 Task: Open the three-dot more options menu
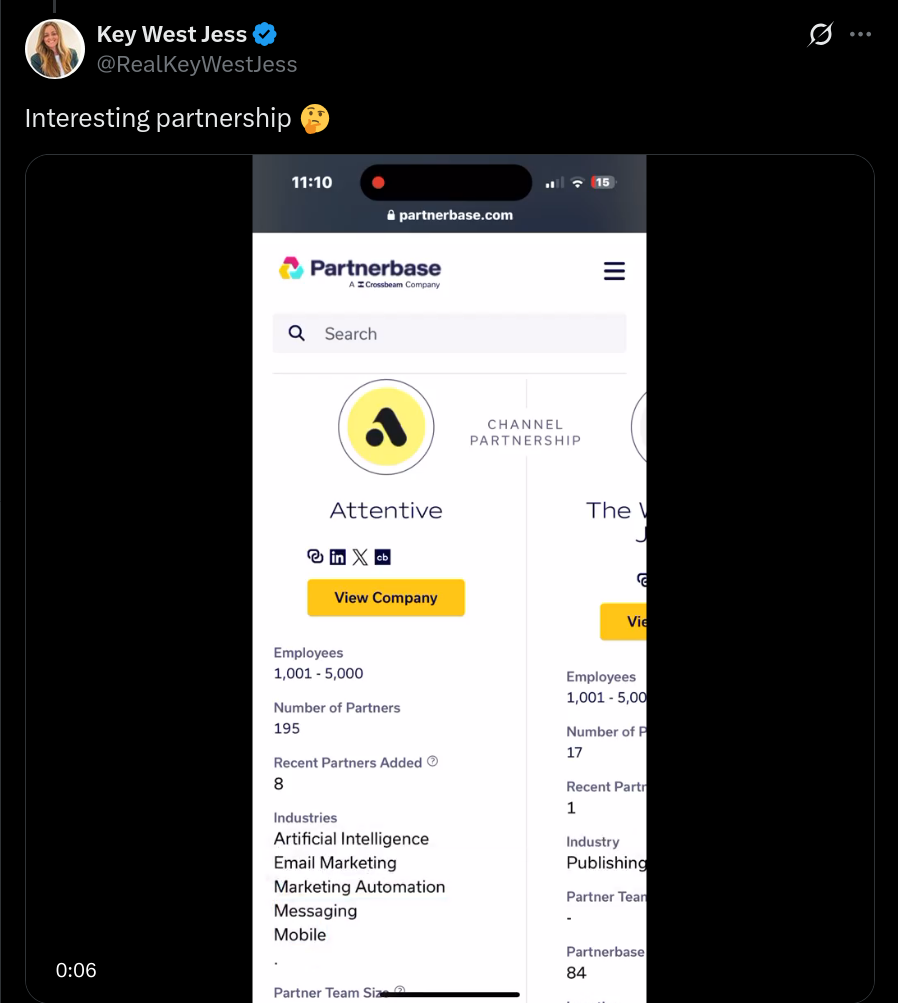pyautogui.click(x=860, y=34)
